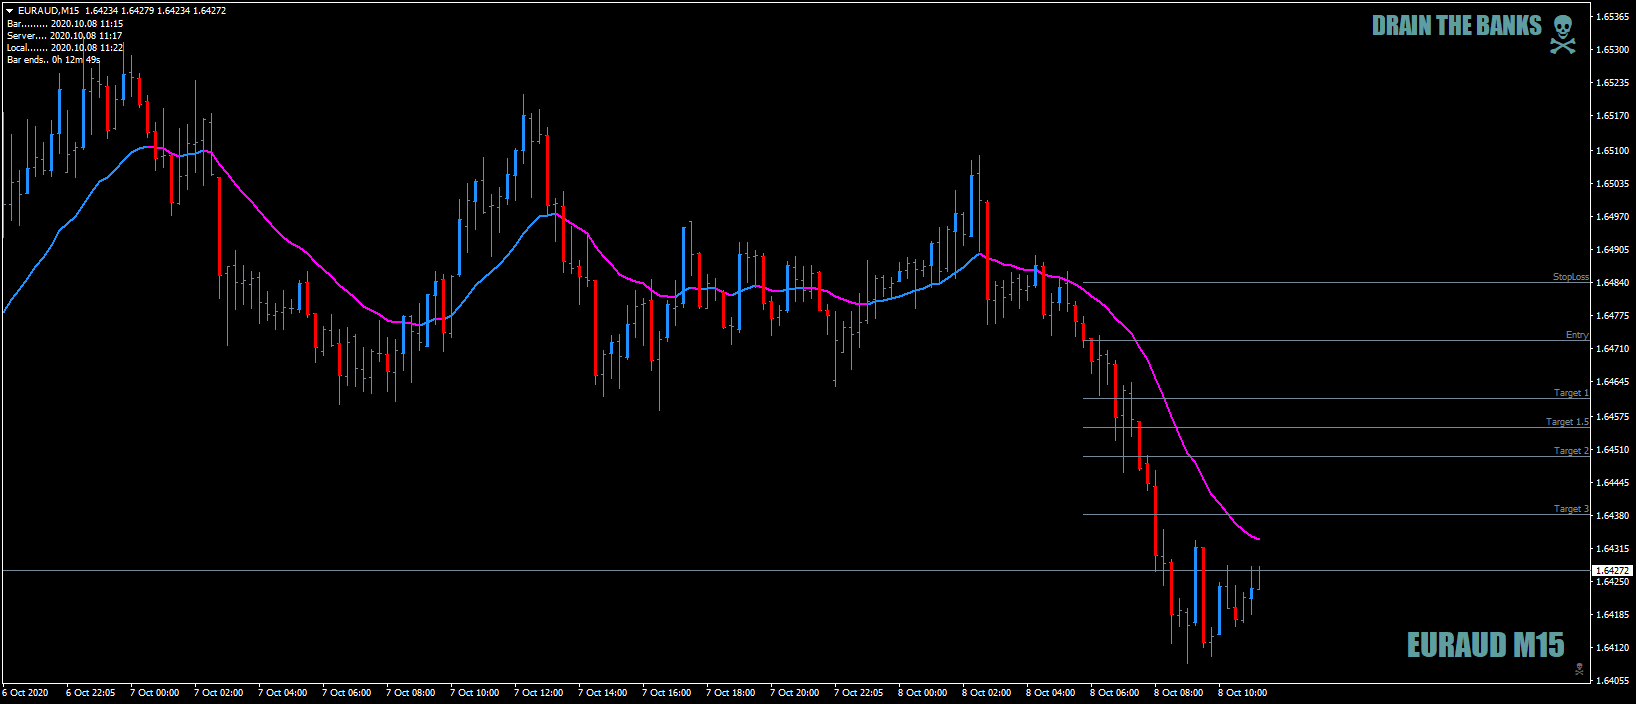Click the '7 Oct 06:00' time axis label

[346, 693]
